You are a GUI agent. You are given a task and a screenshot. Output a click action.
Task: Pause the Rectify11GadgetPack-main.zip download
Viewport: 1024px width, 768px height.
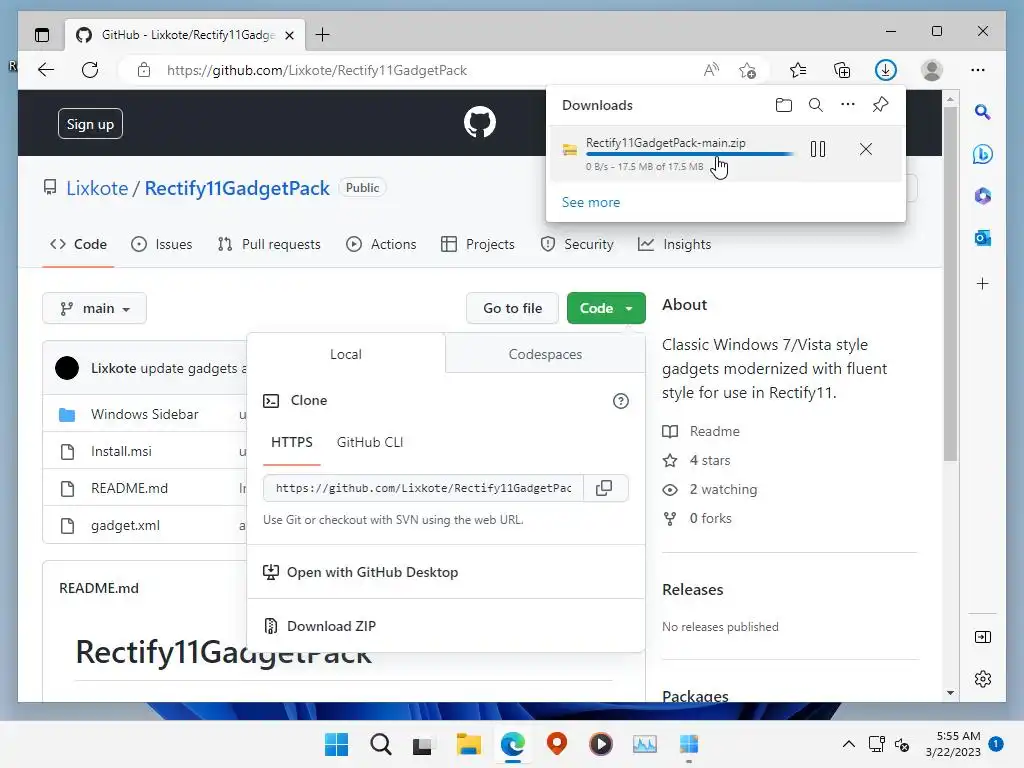pyautogui.click(x=818, y=150)
